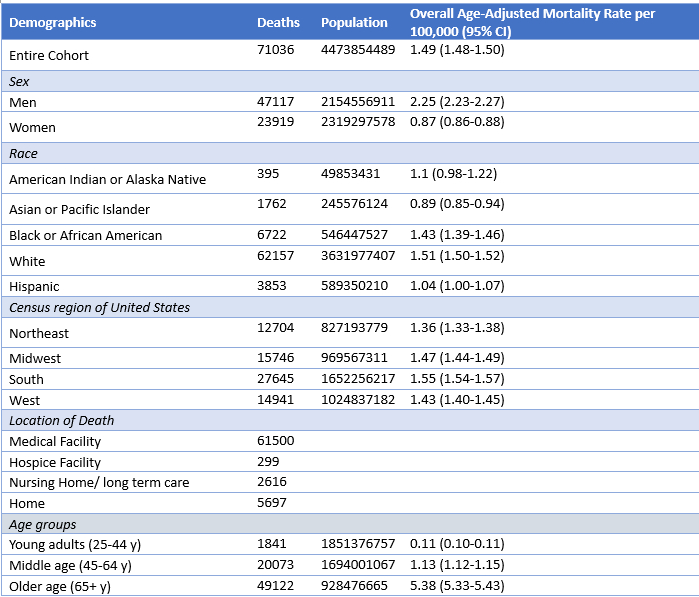The height and width of the screenshot is (597, 699).
Task: Select the Men deaths value 47117
Action: 276,101
